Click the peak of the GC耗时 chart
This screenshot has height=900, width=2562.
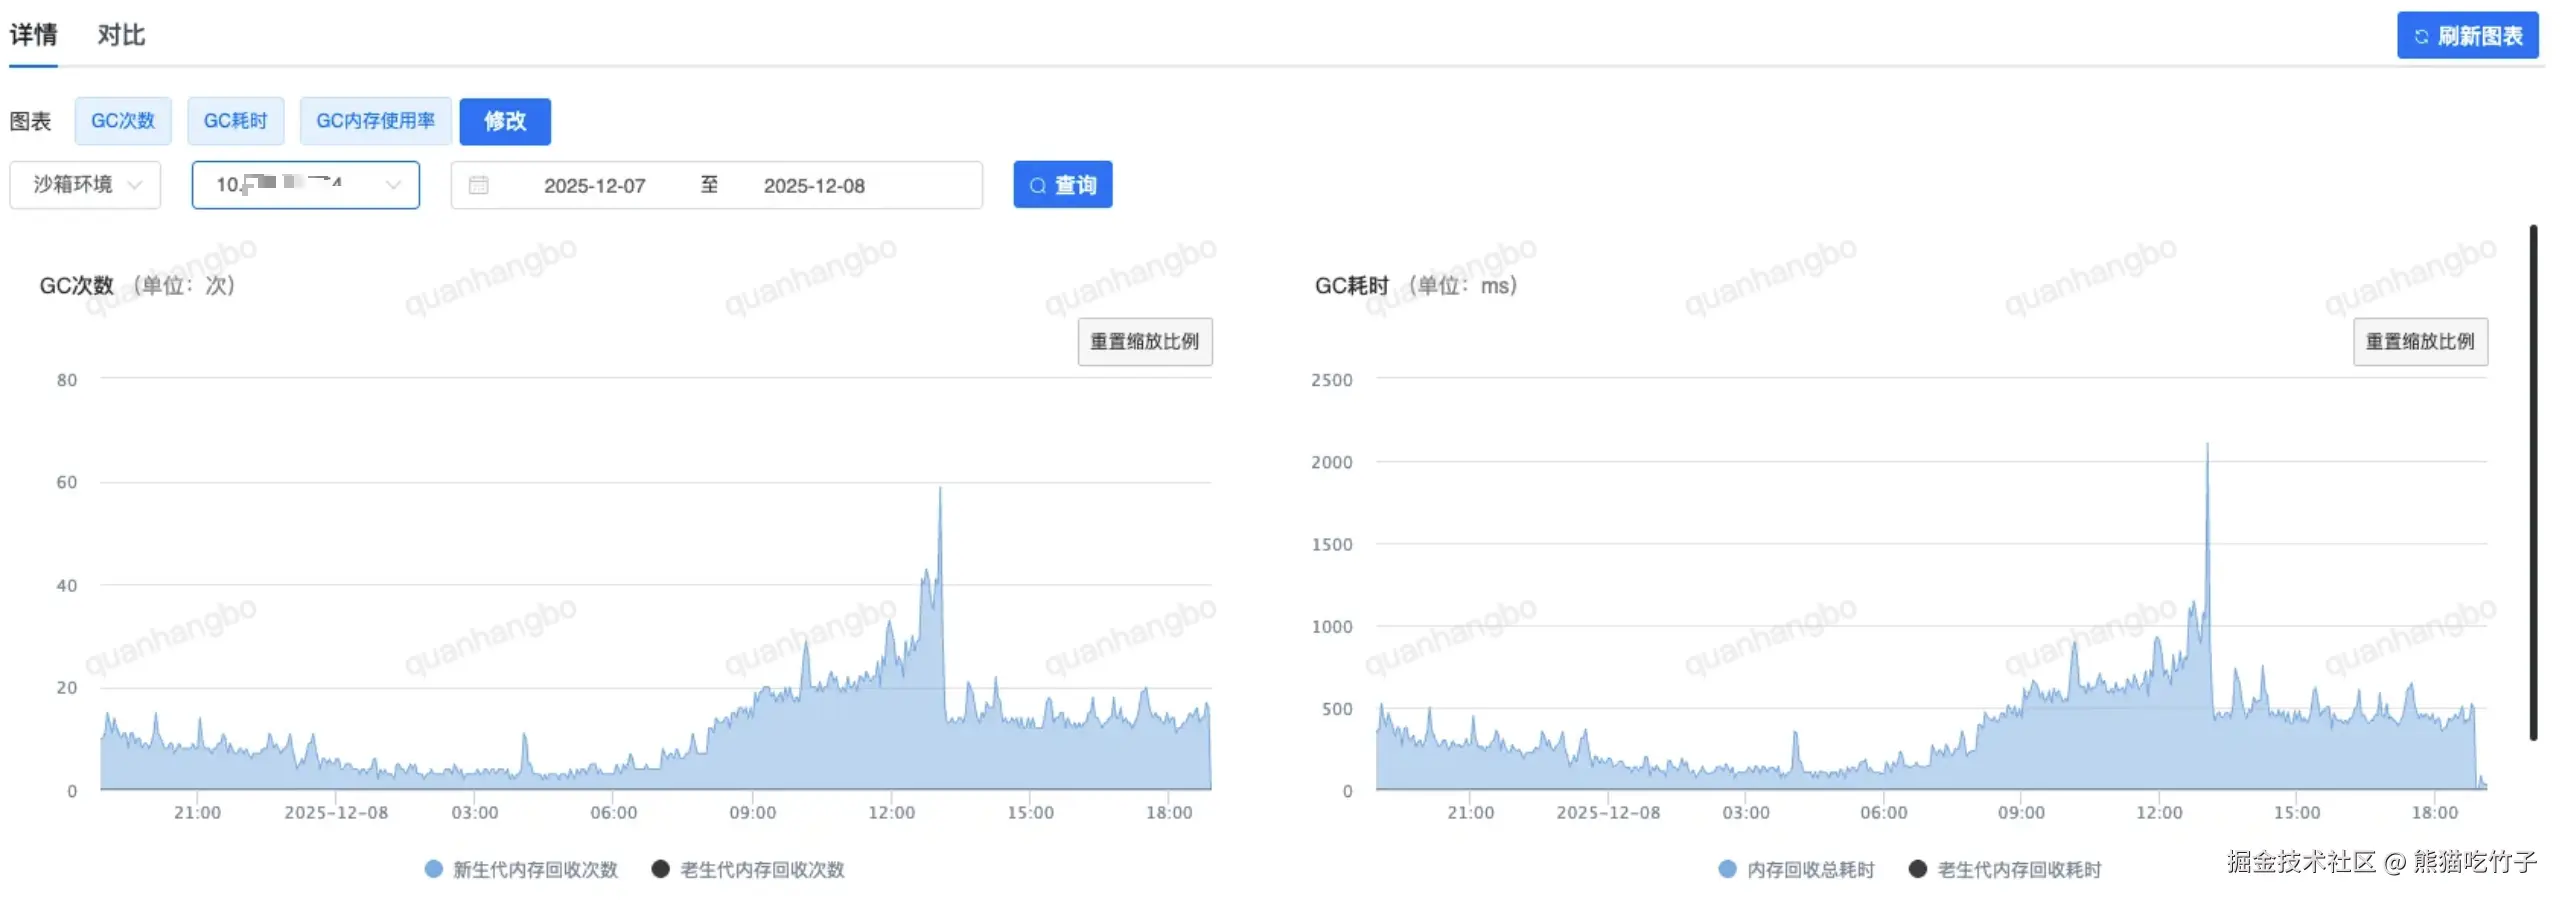[2207, 445]
